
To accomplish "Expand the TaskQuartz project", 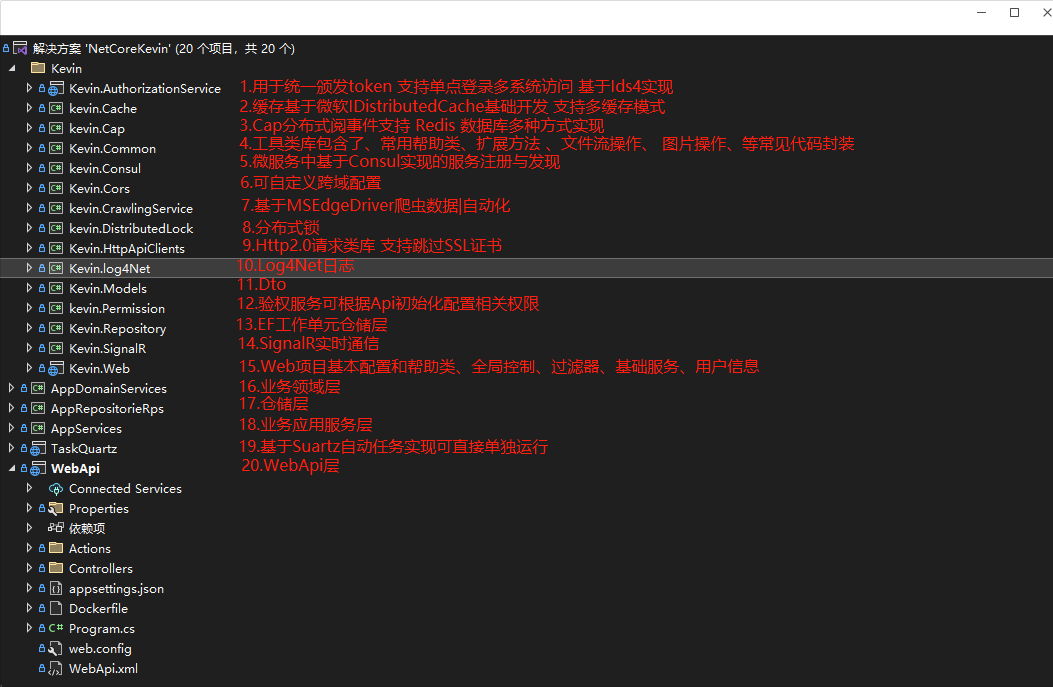I will 10,448.
